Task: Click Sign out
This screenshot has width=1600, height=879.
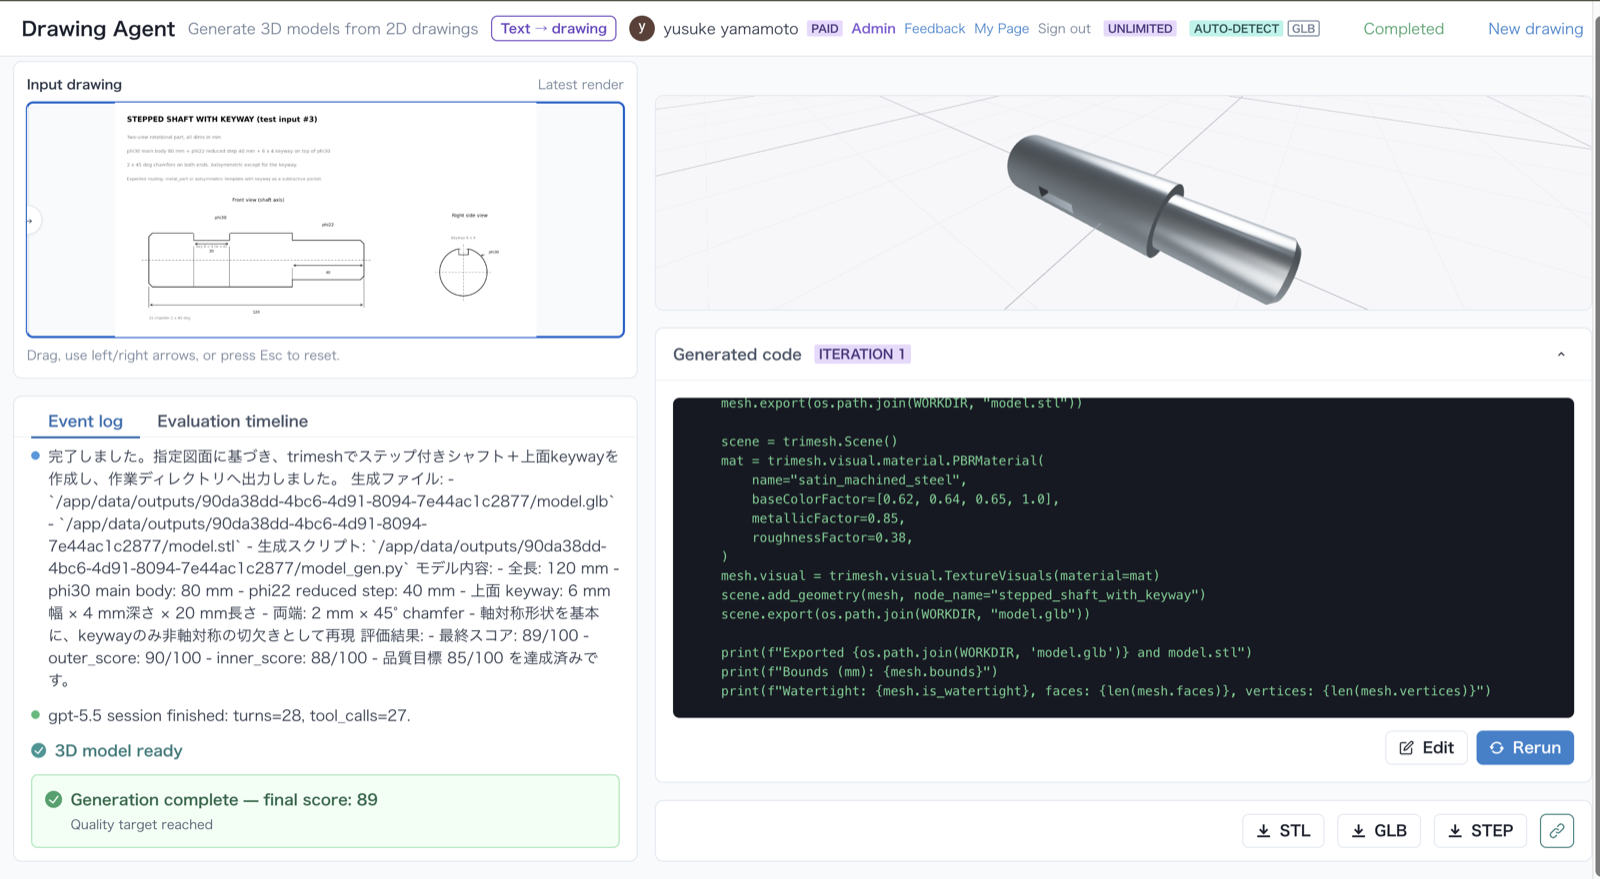Action: tap(1064, 28)
